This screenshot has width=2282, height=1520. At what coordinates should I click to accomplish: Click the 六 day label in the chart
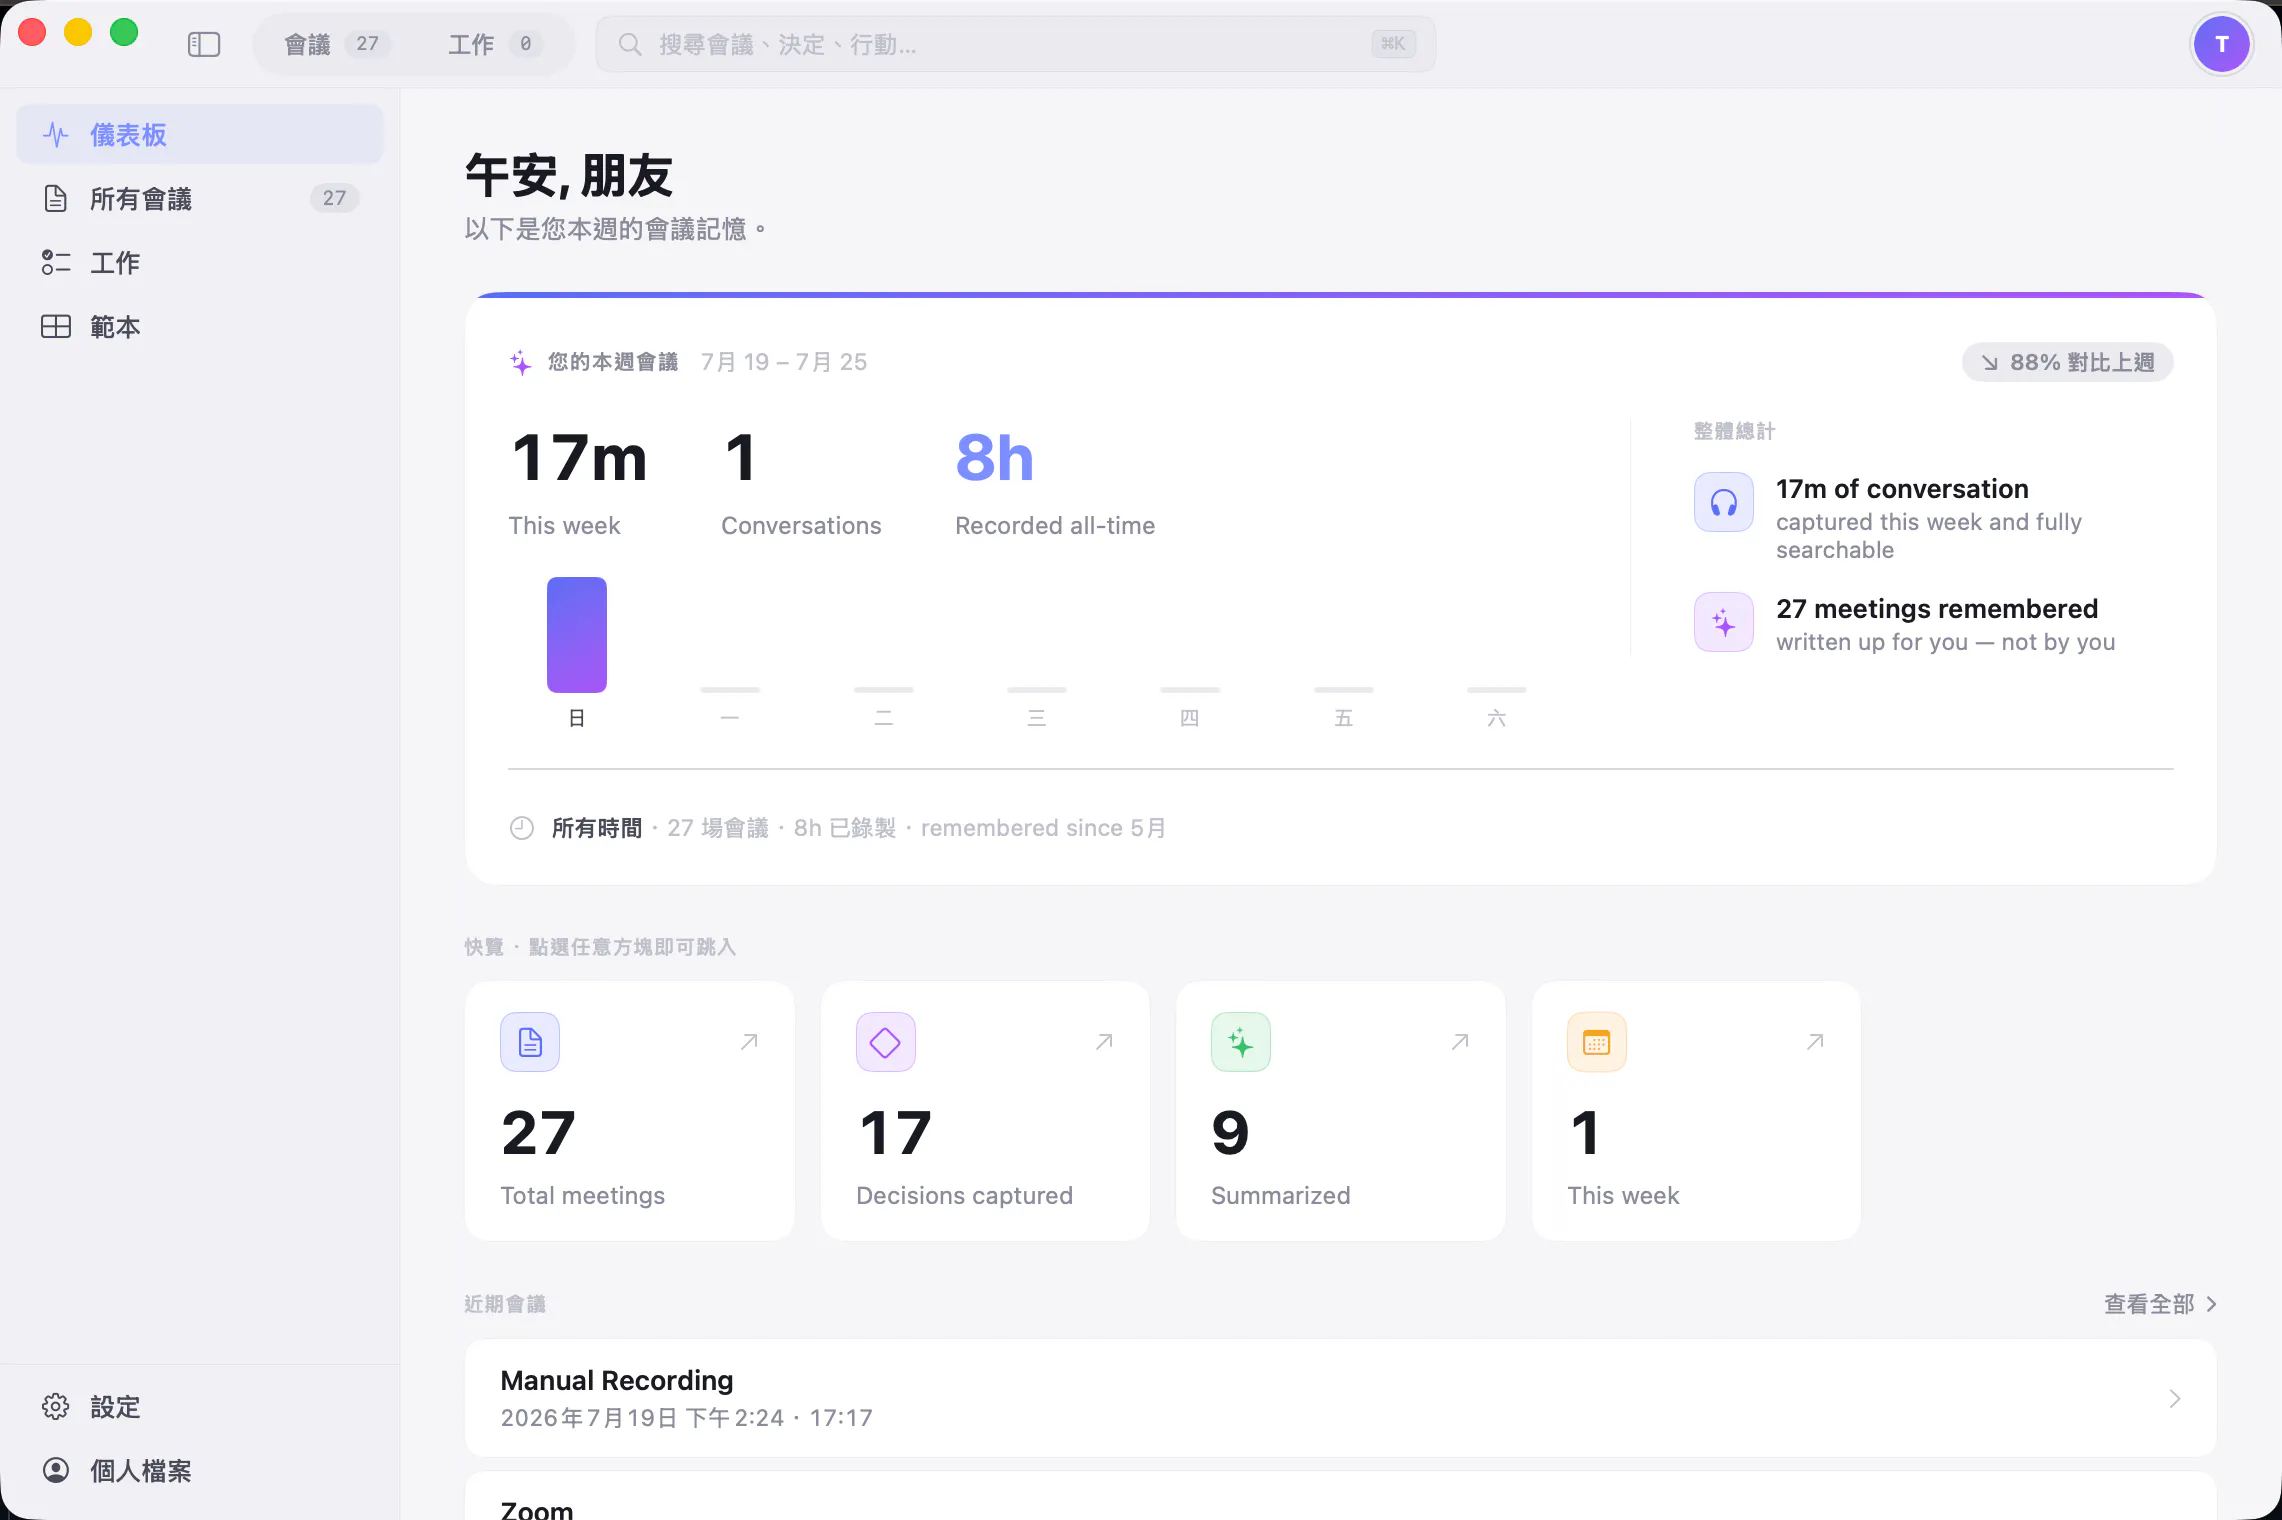(x=1496, y=718)
